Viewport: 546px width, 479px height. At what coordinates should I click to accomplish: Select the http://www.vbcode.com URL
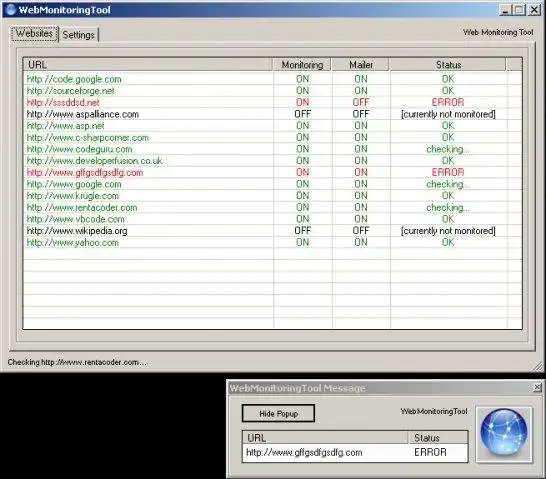coord(76,219)
